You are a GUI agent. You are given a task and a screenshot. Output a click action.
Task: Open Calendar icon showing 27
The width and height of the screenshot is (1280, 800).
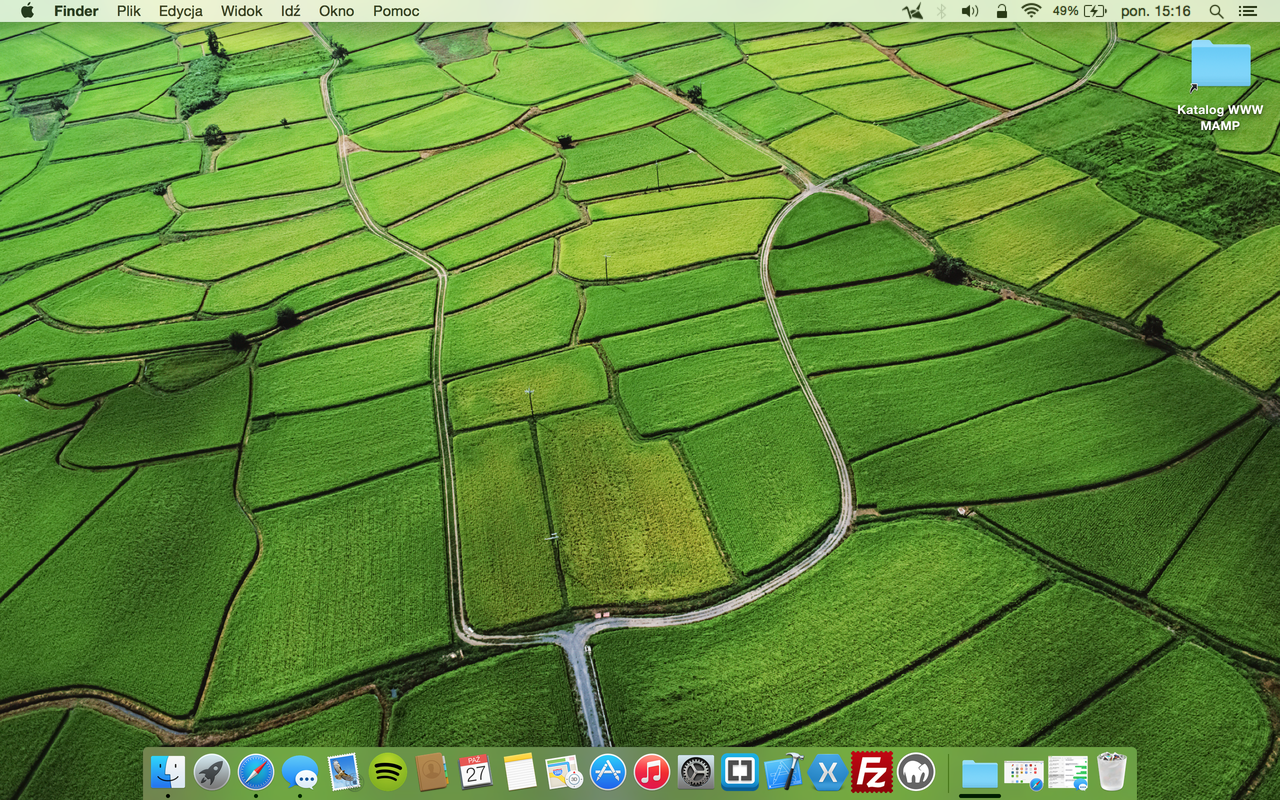click(x=476, y=772)
